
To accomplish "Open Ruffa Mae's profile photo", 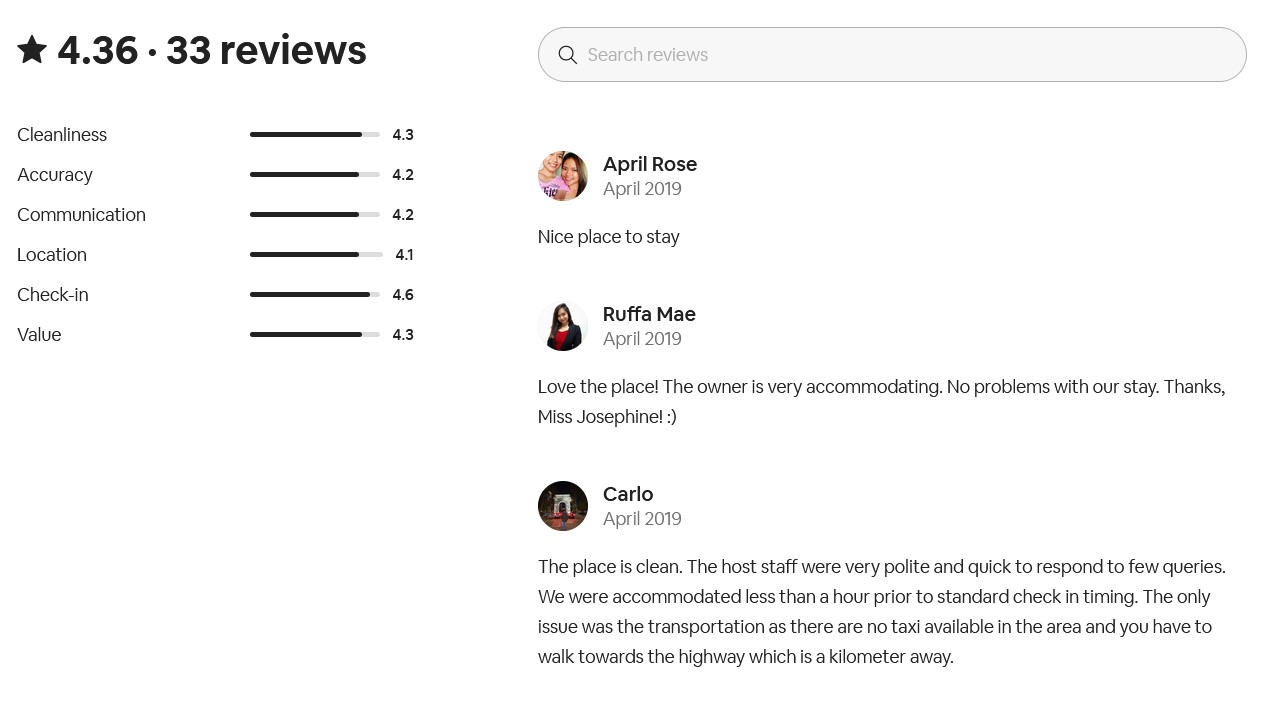I will click(563, 326).
